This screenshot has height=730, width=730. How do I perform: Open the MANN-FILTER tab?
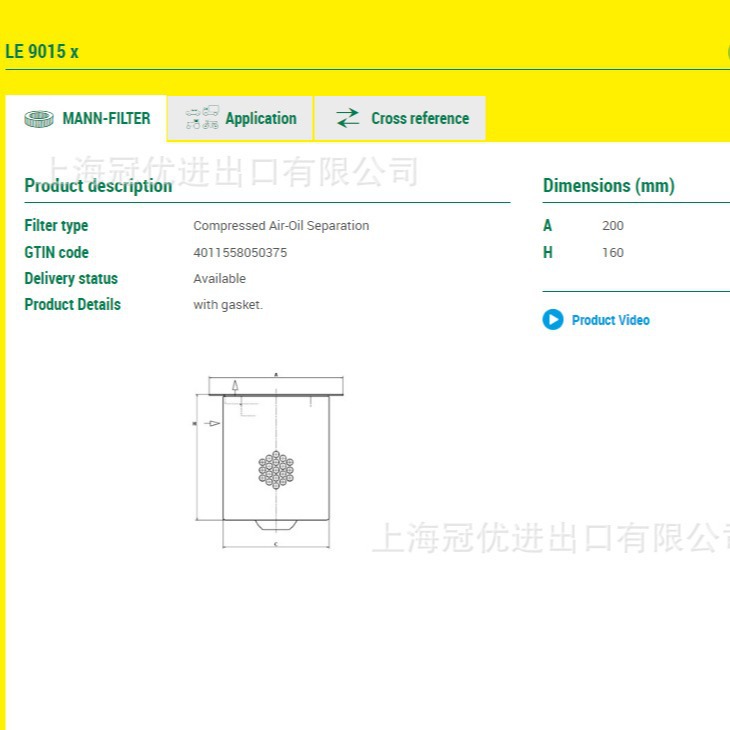click(x=86, y=118)
